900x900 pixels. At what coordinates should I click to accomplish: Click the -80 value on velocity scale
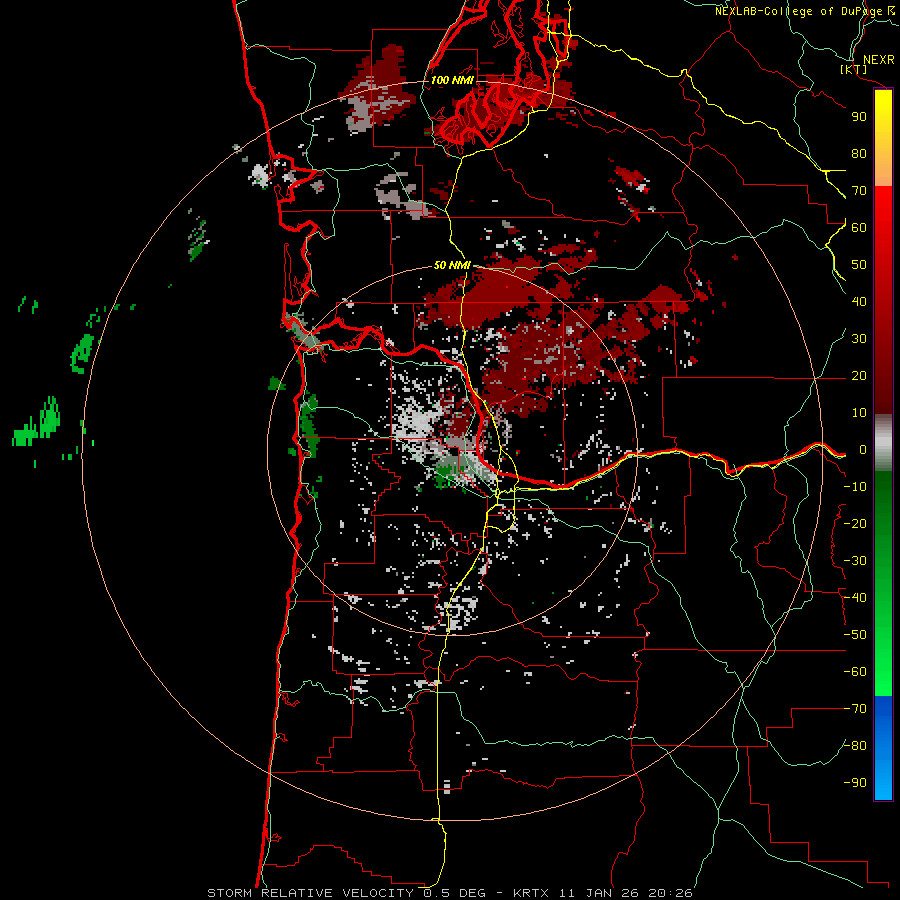(855, 746)
